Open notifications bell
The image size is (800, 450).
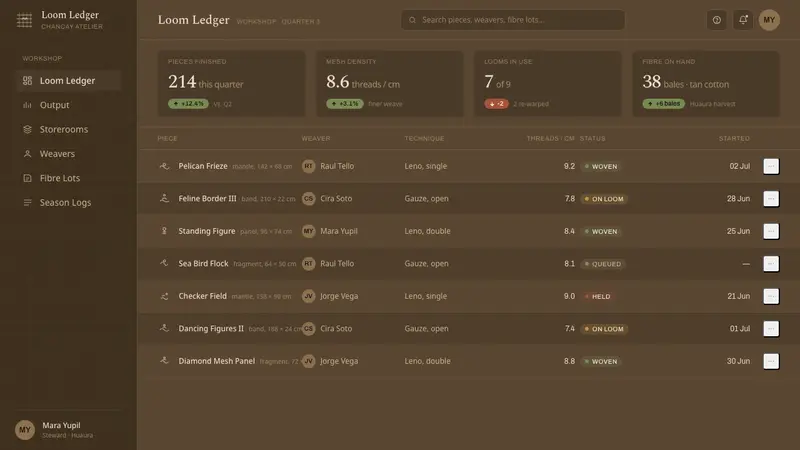743,20
